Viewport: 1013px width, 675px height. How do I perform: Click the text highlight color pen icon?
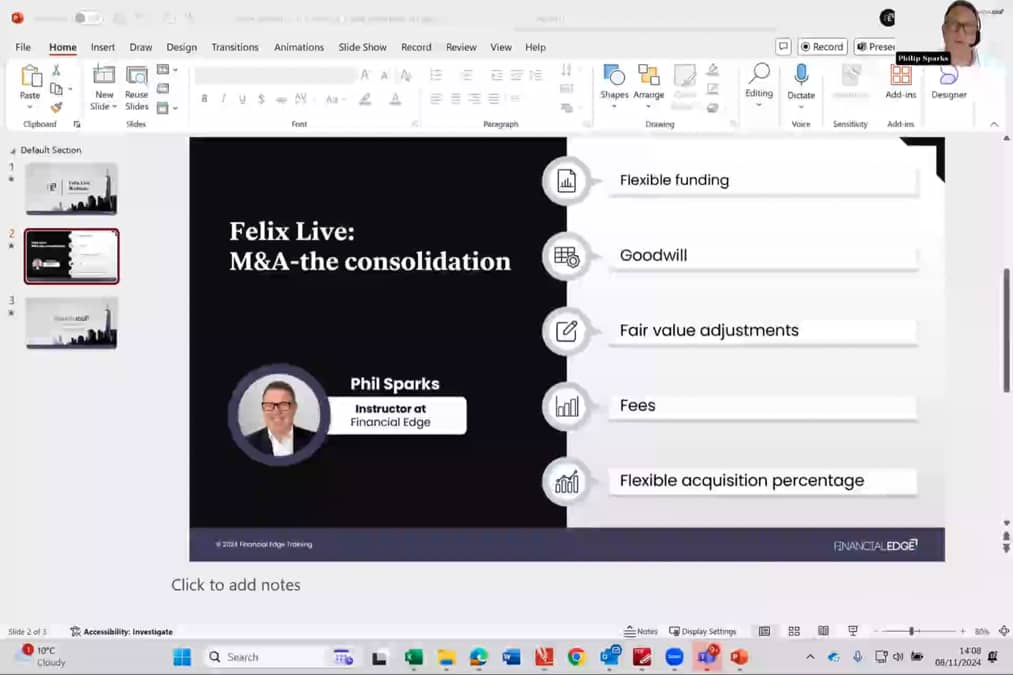coord(365,99)
